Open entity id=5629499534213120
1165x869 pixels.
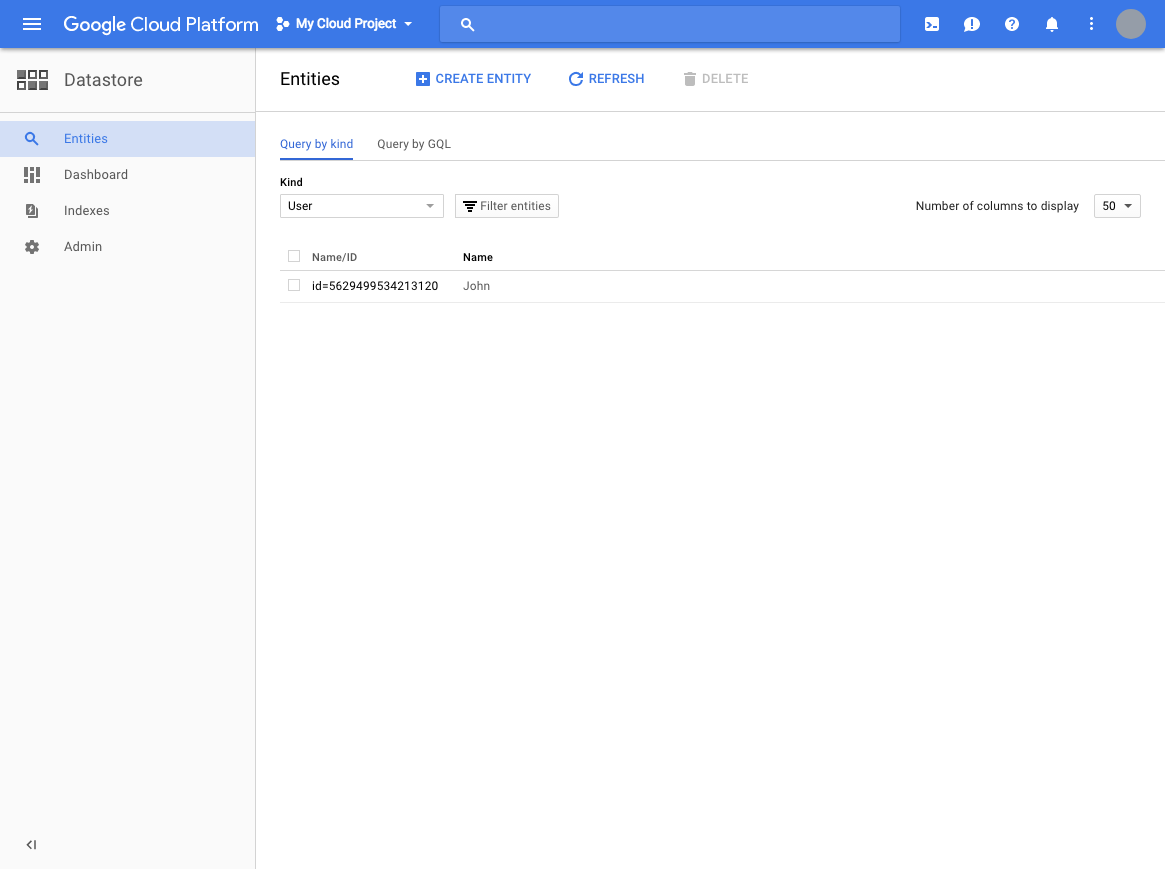click(x=374, y=286)
